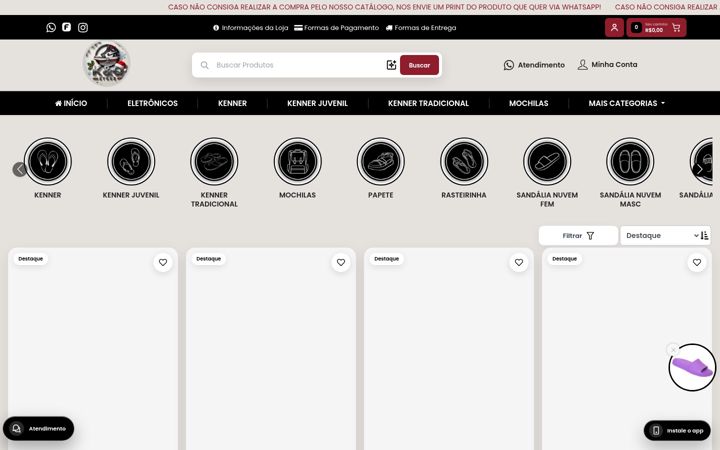Click the sort order icon beside Destaque
Image resolution: width=720 pixels, height=450 pixels.
[704, 236]
